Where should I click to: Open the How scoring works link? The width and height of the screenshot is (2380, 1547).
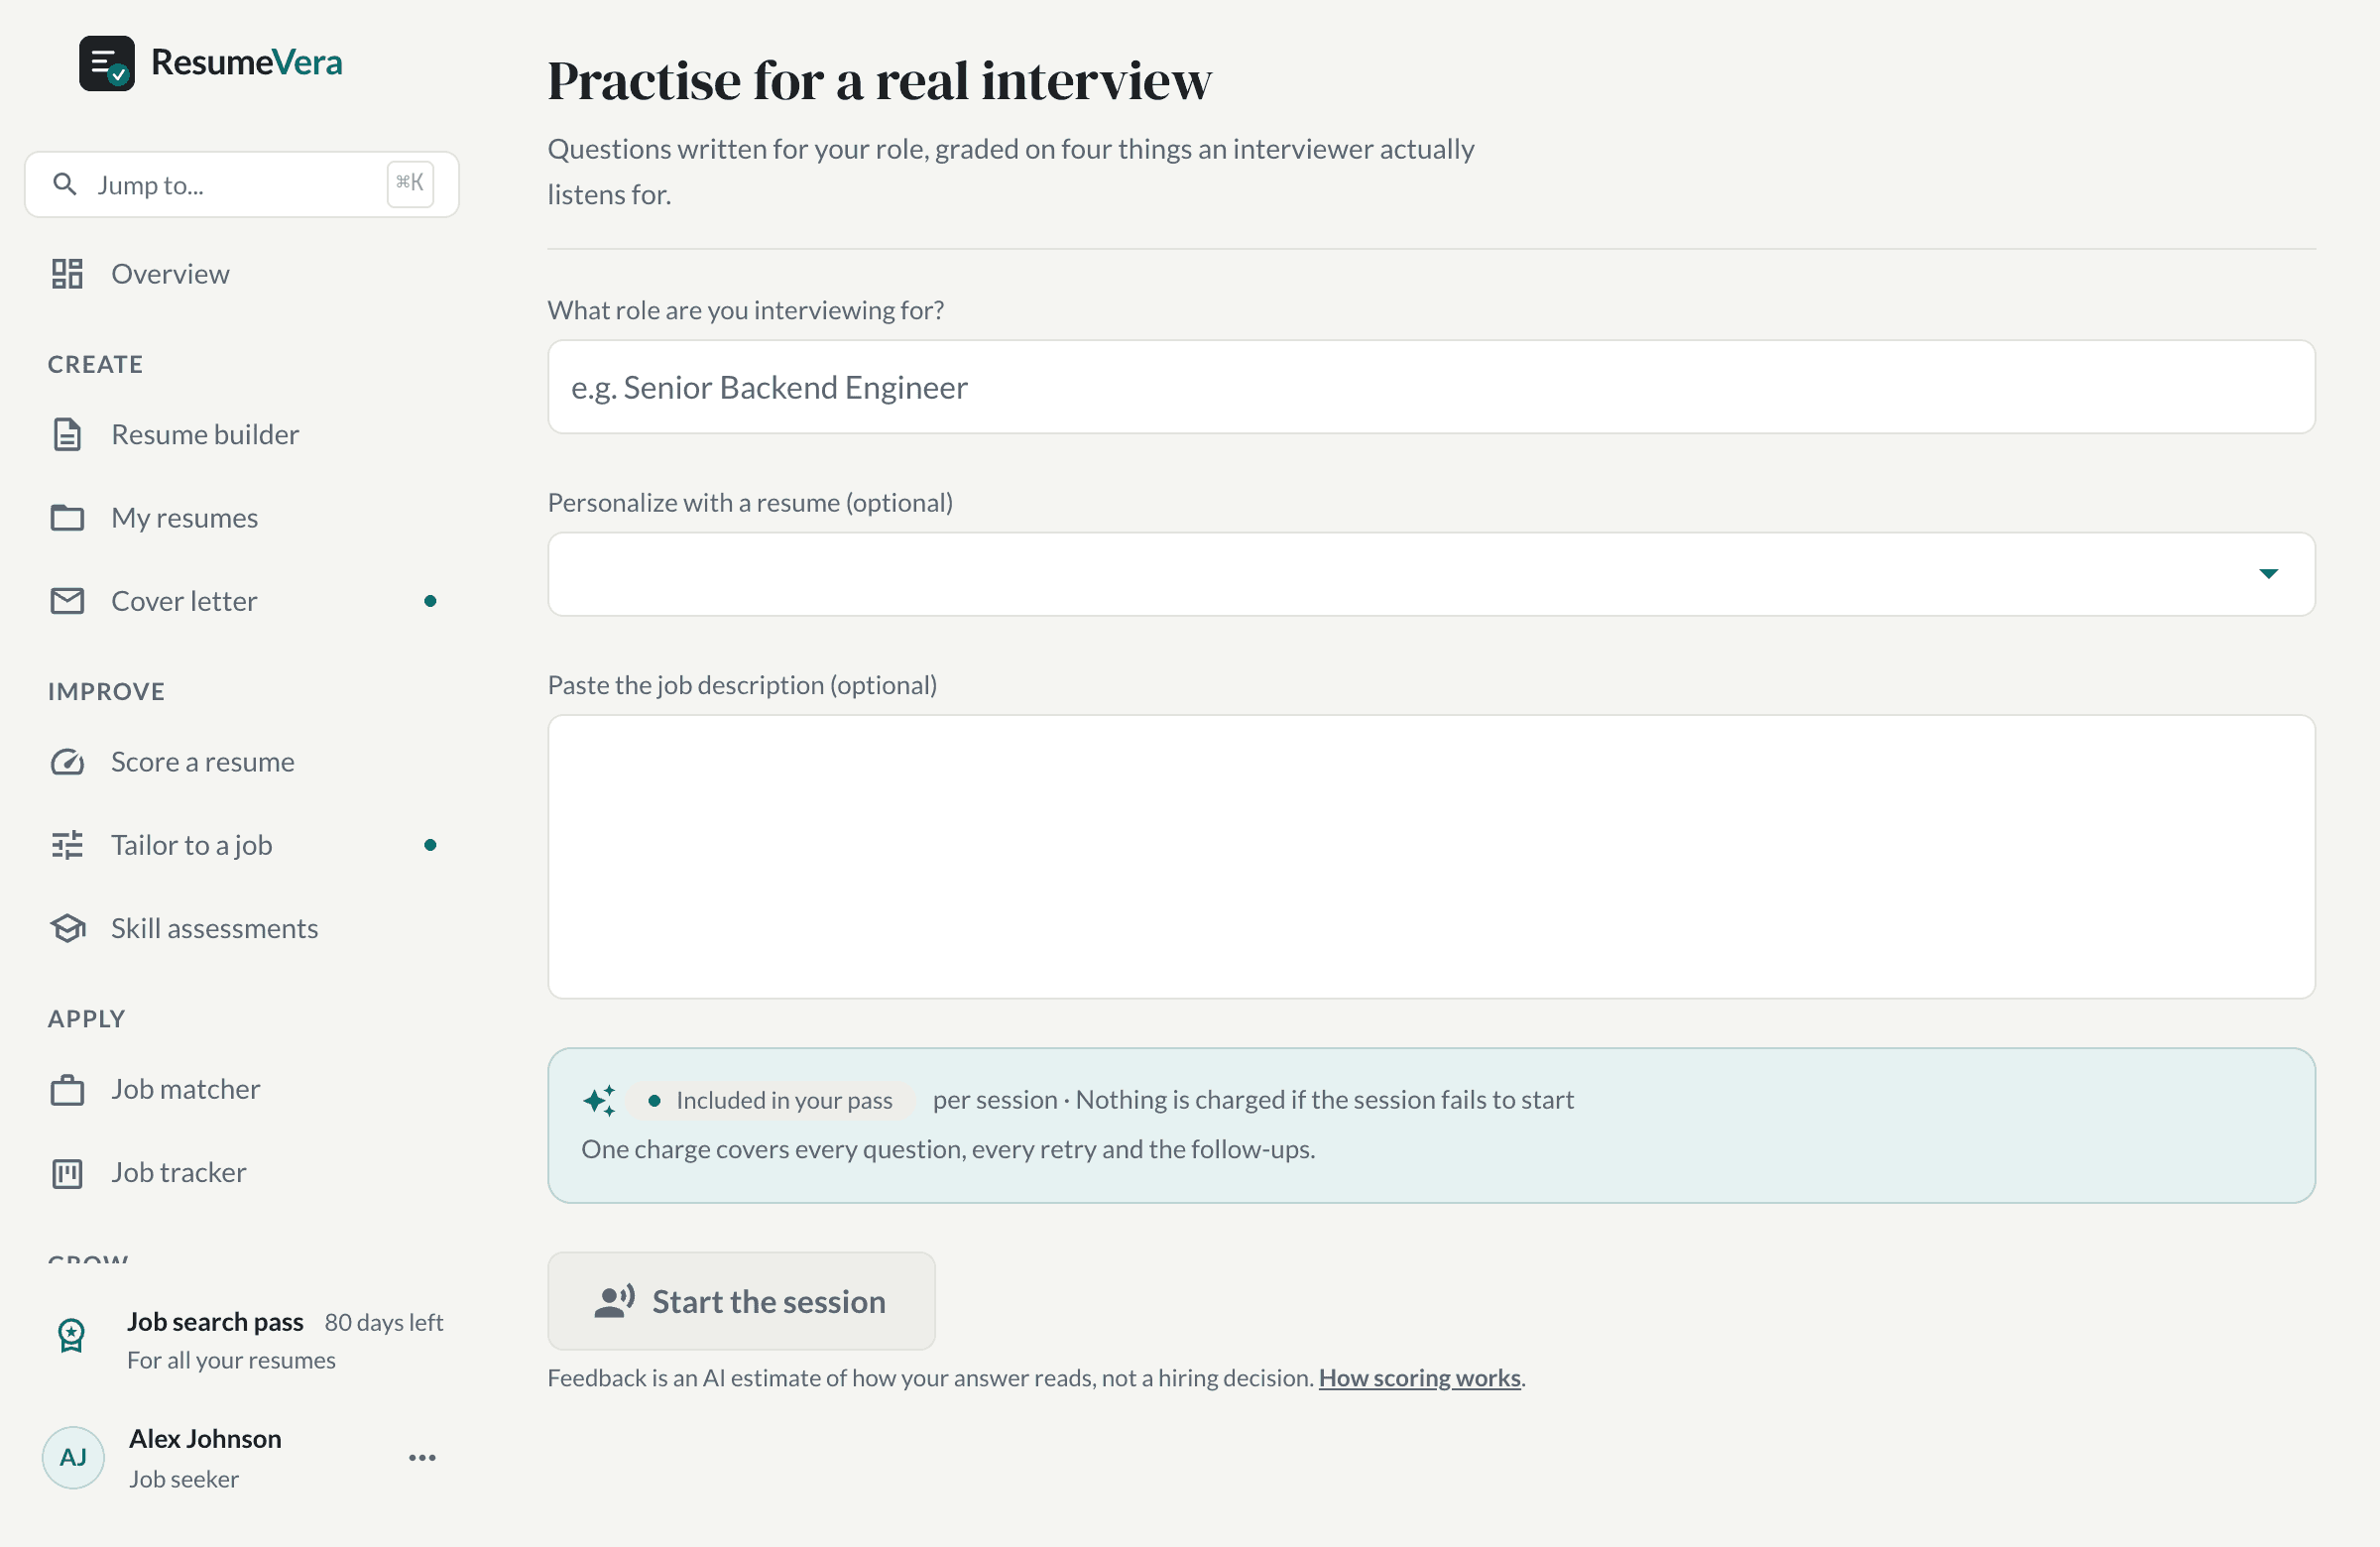[1419, 1378]
